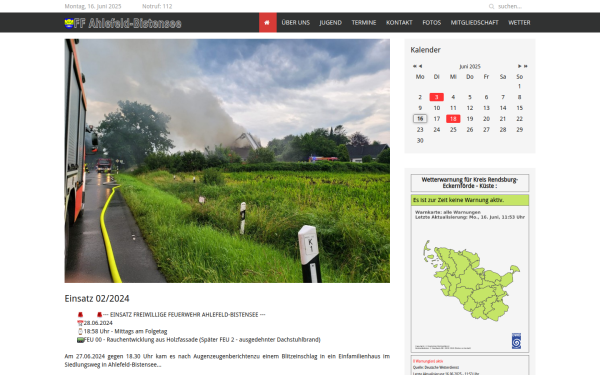Go to the home page via house icon
600x375 pixels.
click(267, 23)
